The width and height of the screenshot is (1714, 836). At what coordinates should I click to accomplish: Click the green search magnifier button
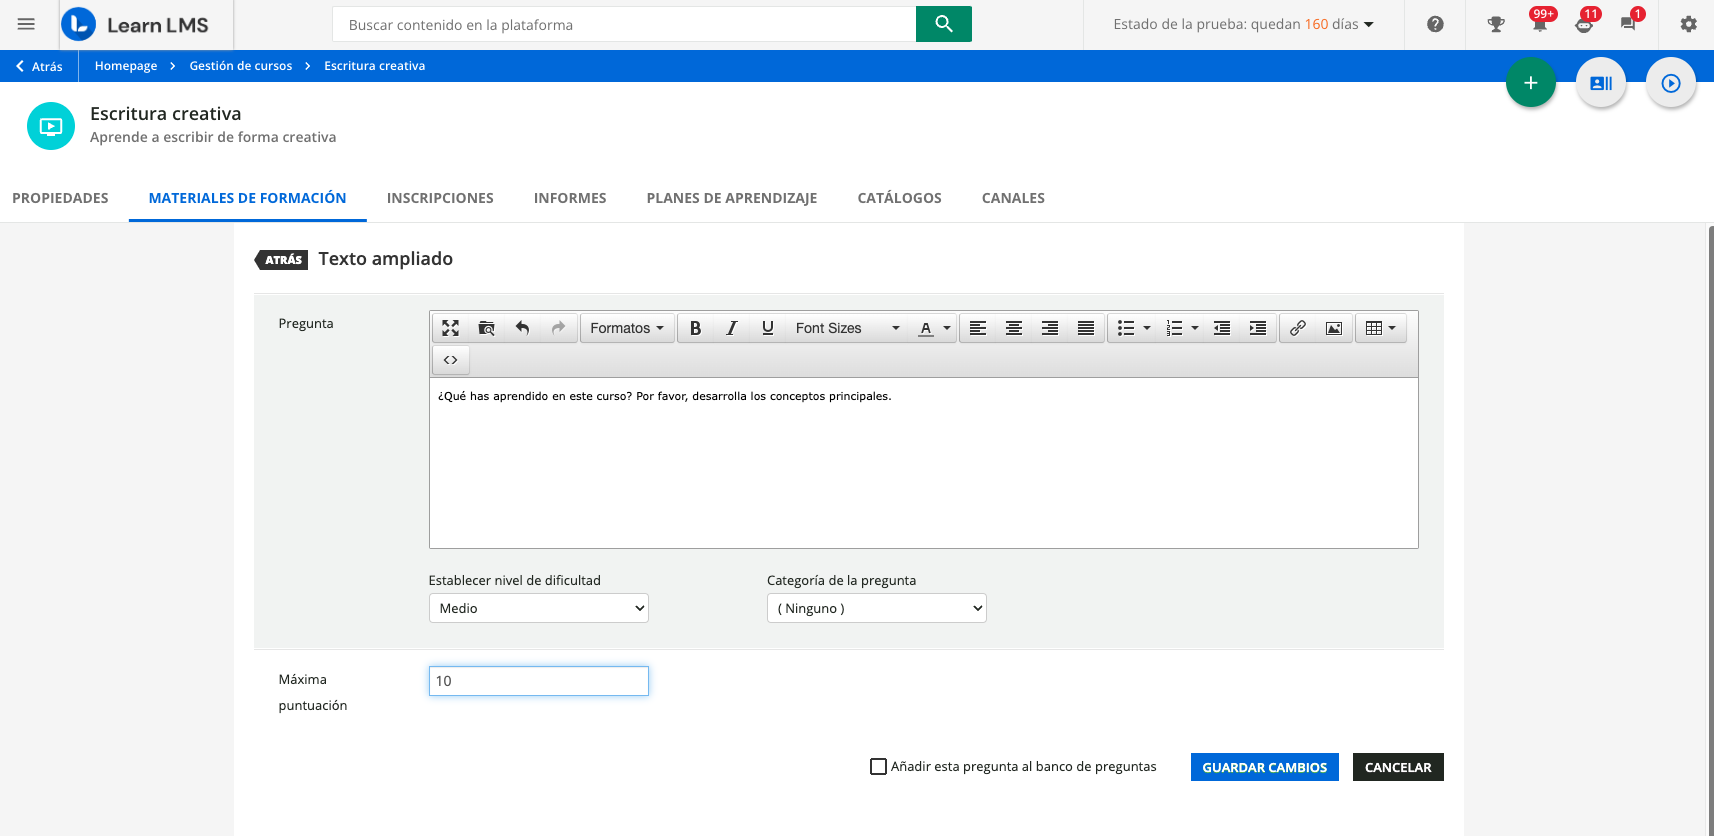(x=943, y=24)
